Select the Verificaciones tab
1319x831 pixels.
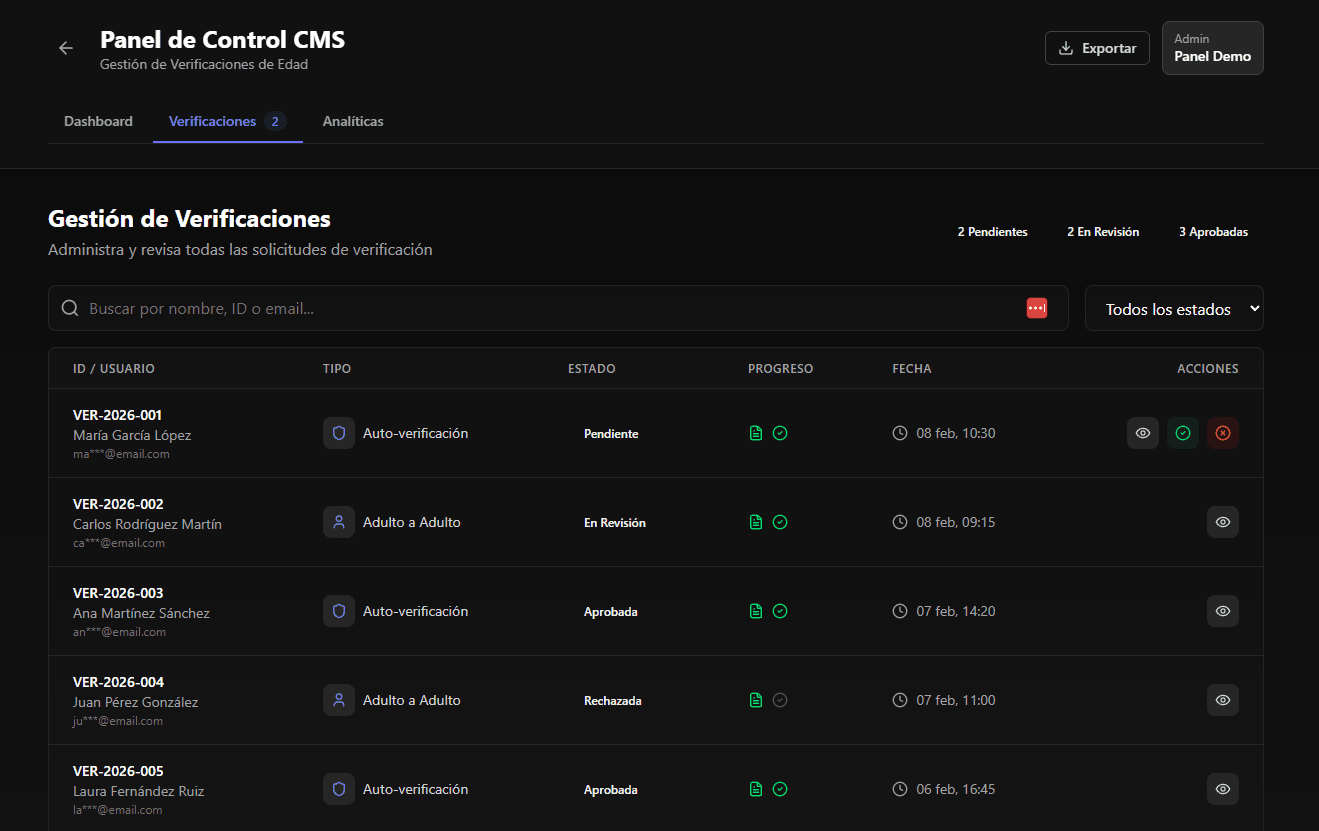(x=228, y=121)
